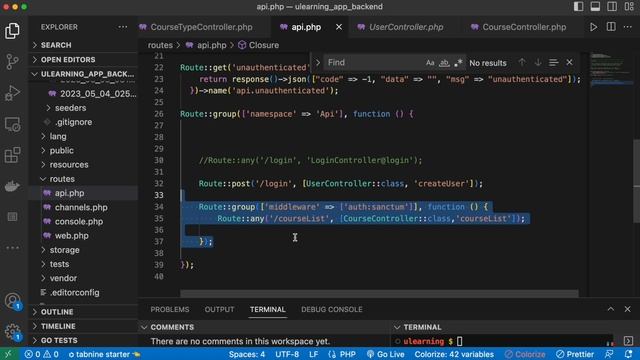Toggle Use Regular Expression in Find
The width and height of the screenshot is (640, 360).
click(458, 63)
